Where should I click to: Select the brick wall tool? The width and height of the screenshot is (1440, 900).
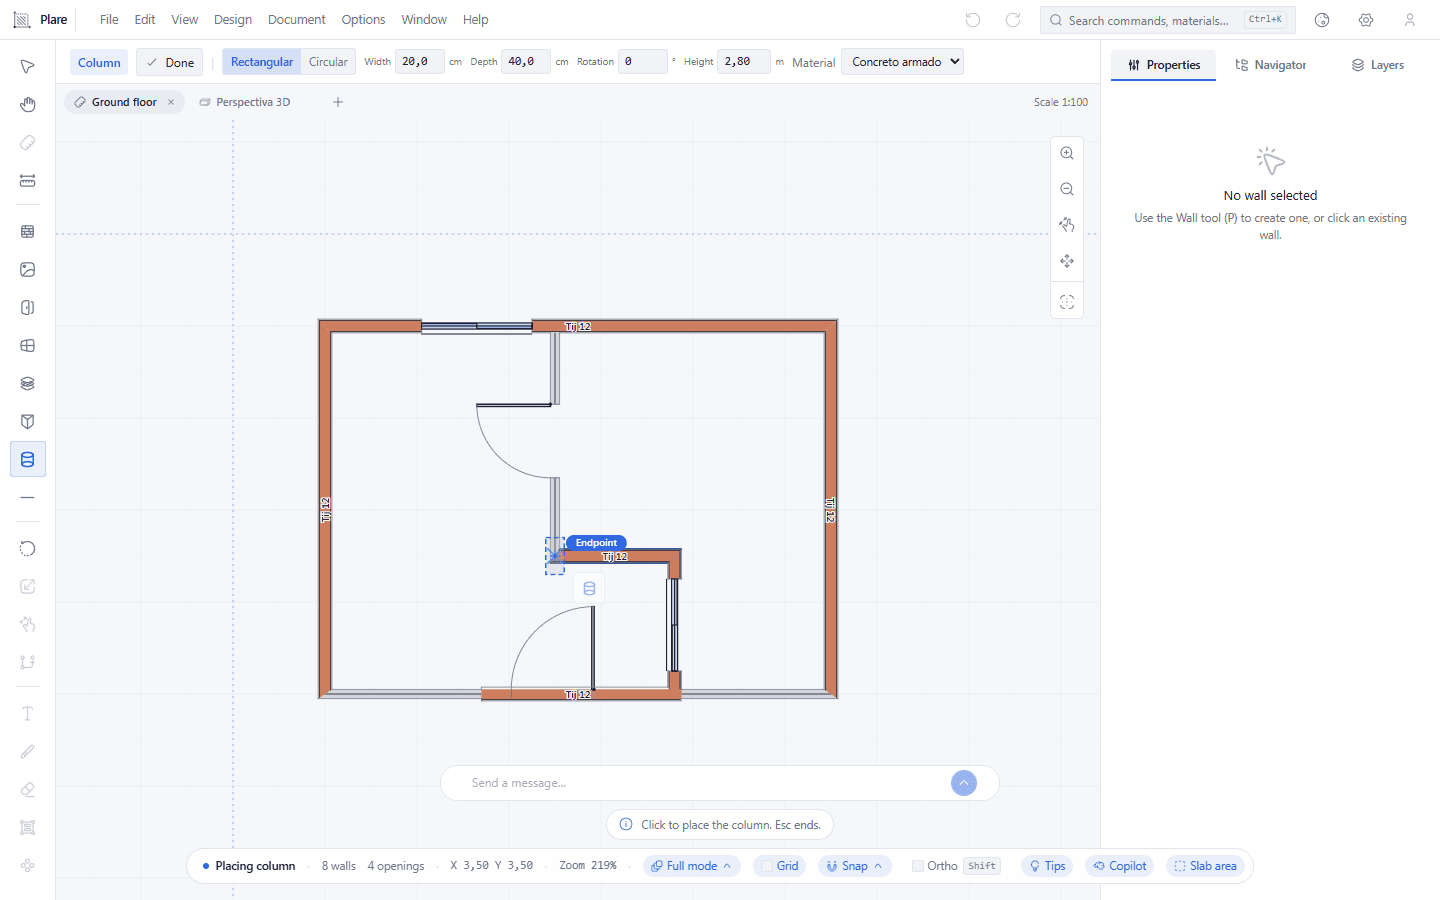click(x=28, y=231)
